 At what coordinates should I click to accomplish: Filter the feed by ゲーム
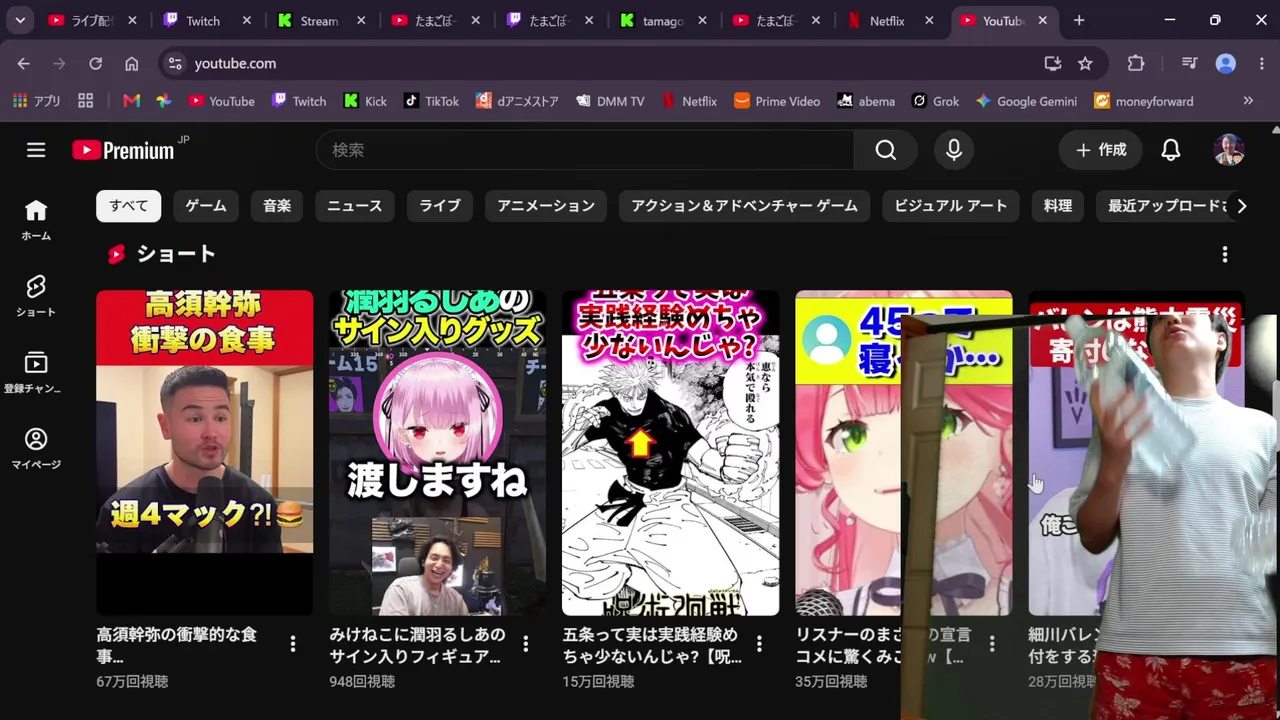click(x=206, y=206)
